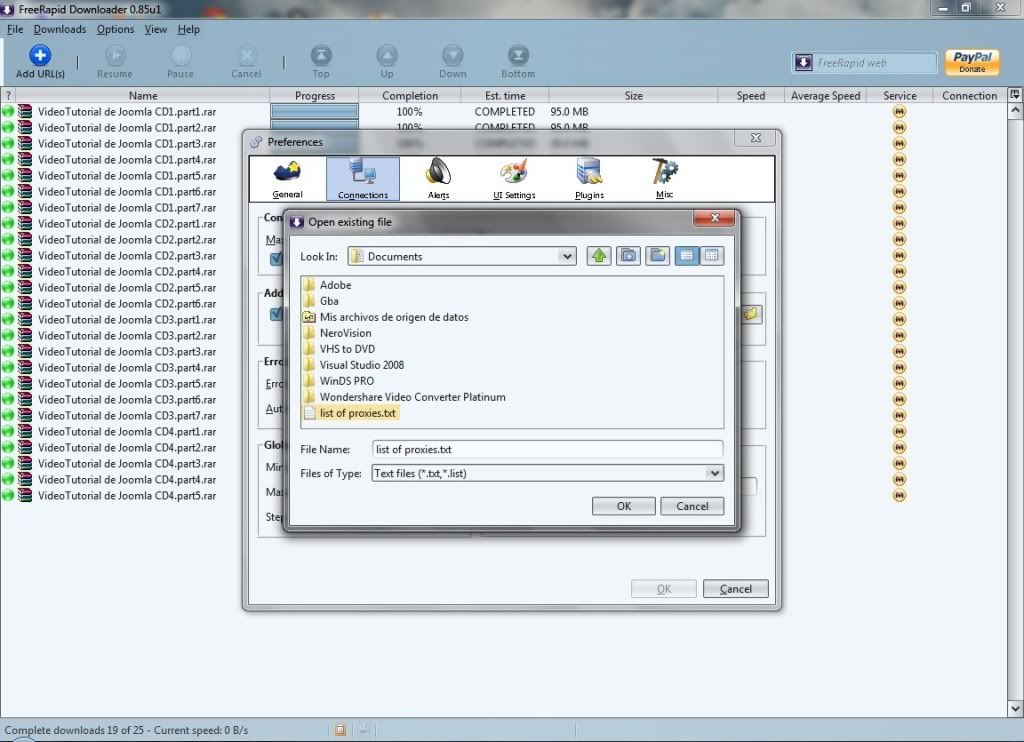Select the Adobe folder
The height and width of the screenshot is (742, 1024).
[328, 285]
